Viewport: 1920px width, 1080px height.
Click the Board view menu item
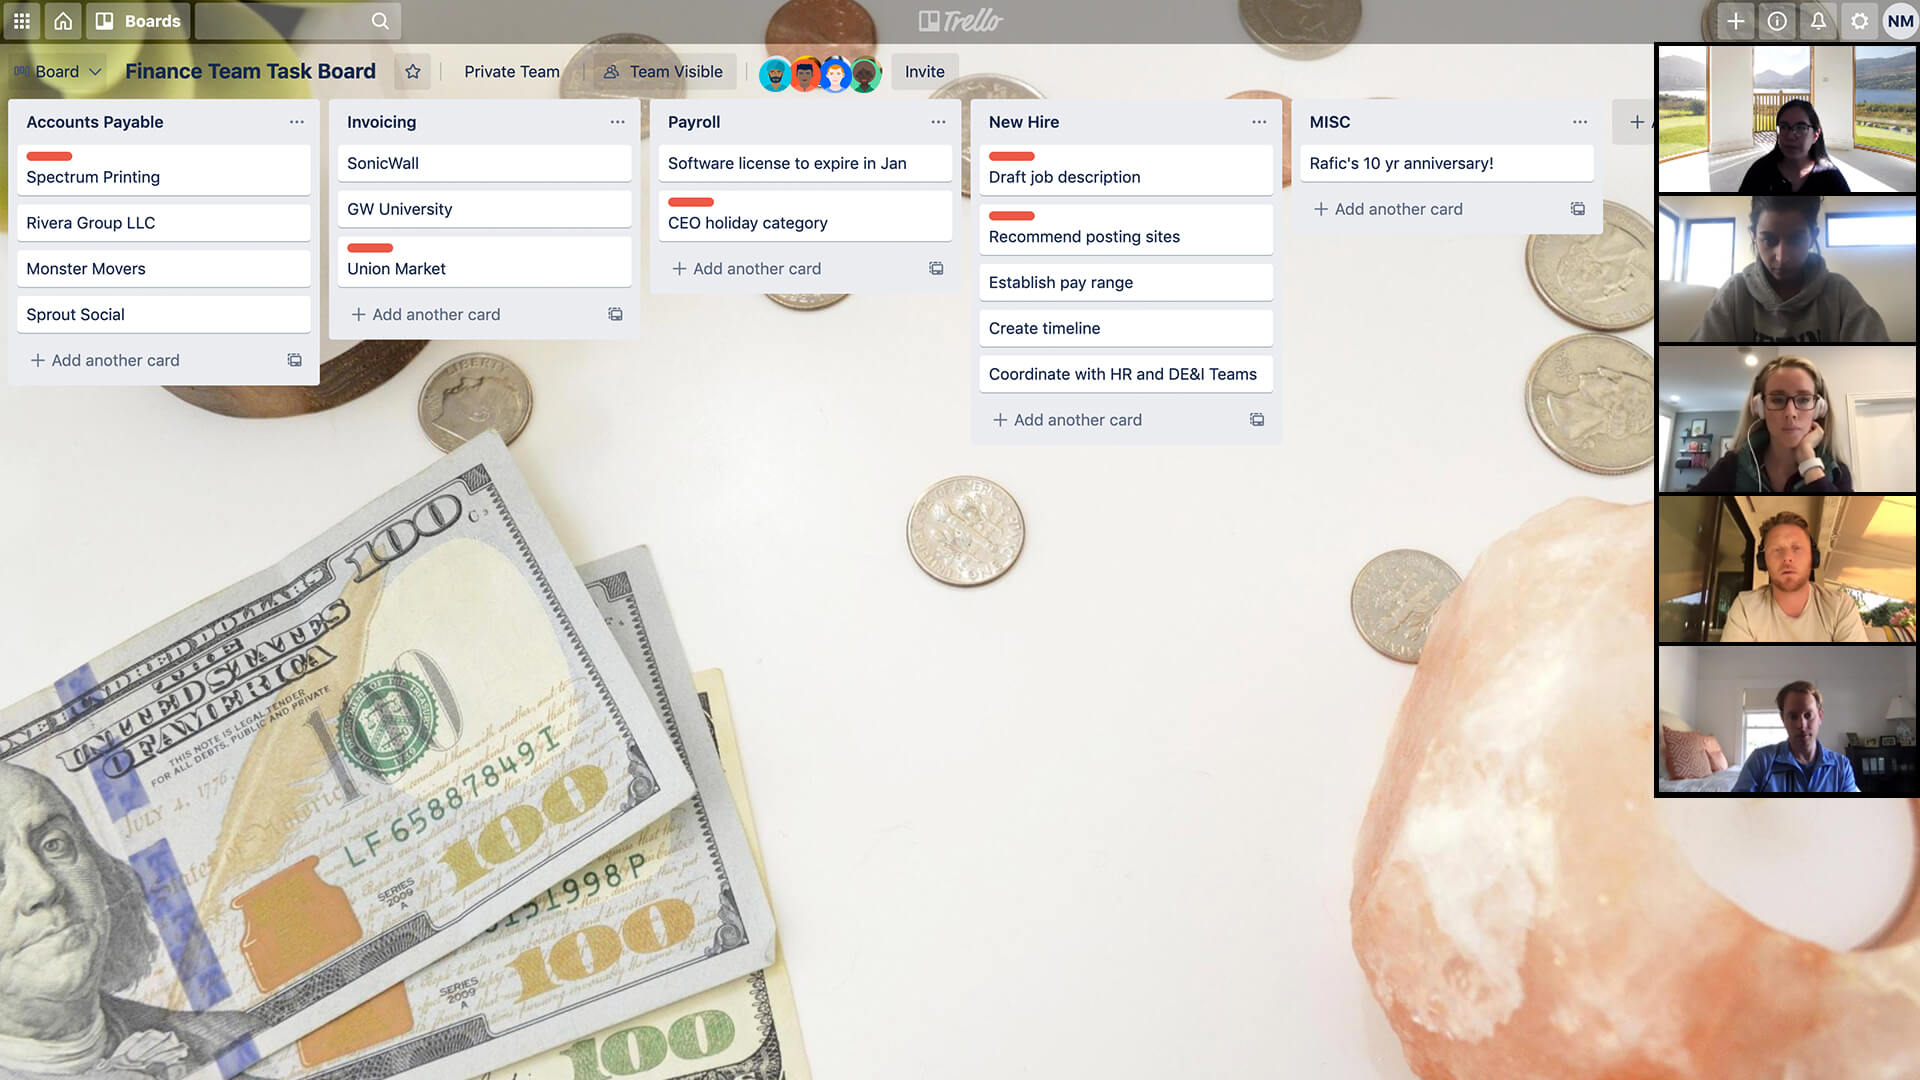(58, 71)
